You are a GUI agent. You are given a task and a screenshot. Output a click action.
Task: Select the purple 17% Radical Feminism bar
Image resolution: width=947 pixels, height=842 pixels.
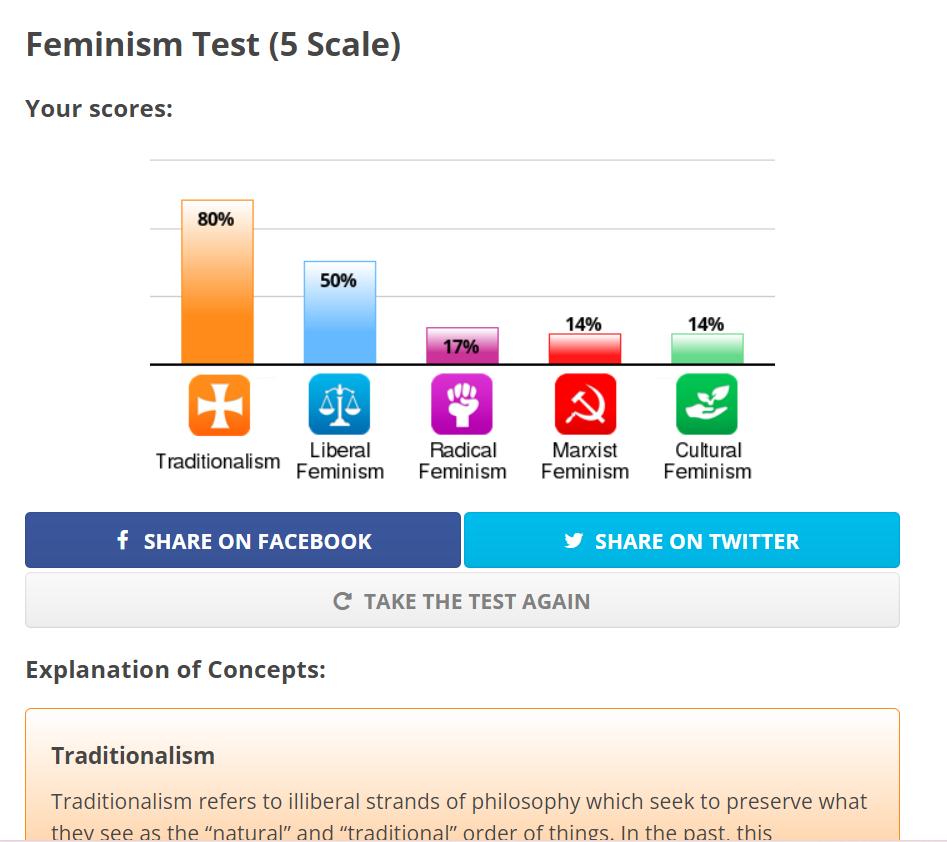(462, 347)
